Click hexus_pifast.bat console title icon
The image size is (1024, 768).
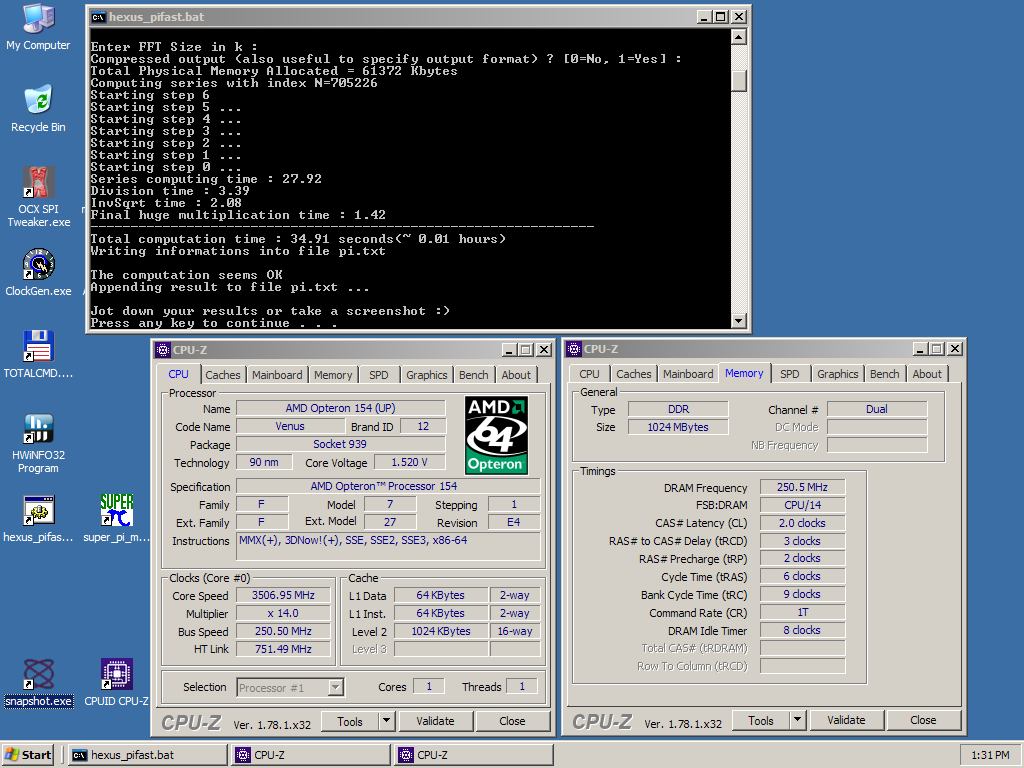98,17
